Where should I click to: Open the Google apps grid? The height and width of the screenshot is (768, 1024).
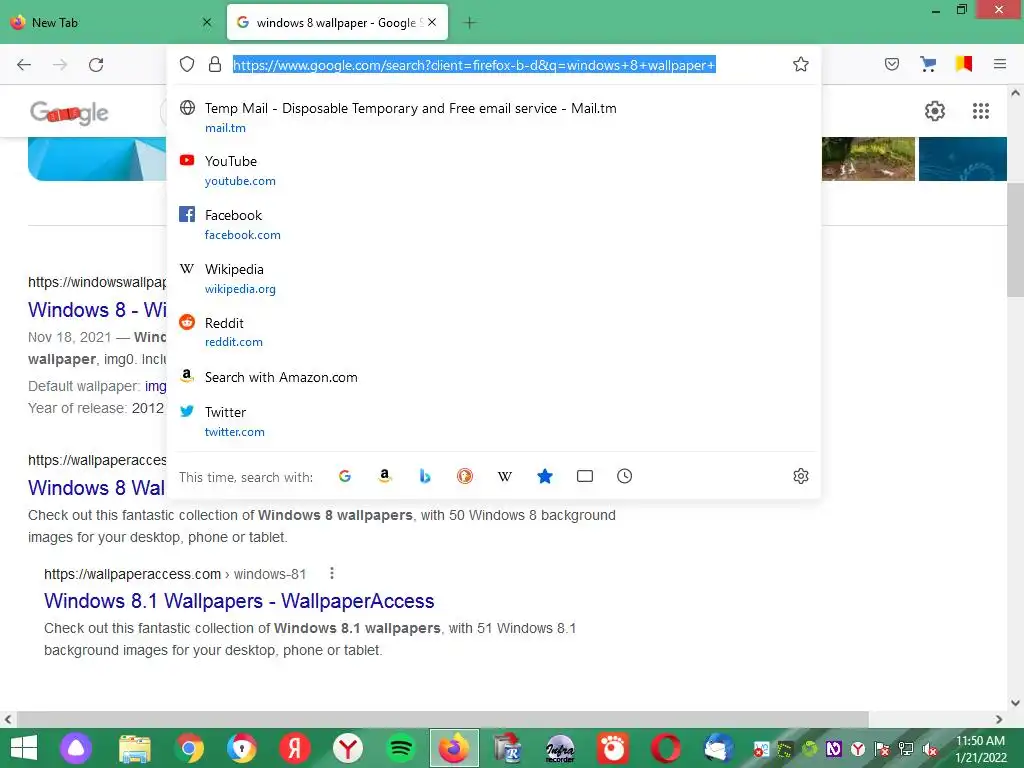[x=981, y=111]
